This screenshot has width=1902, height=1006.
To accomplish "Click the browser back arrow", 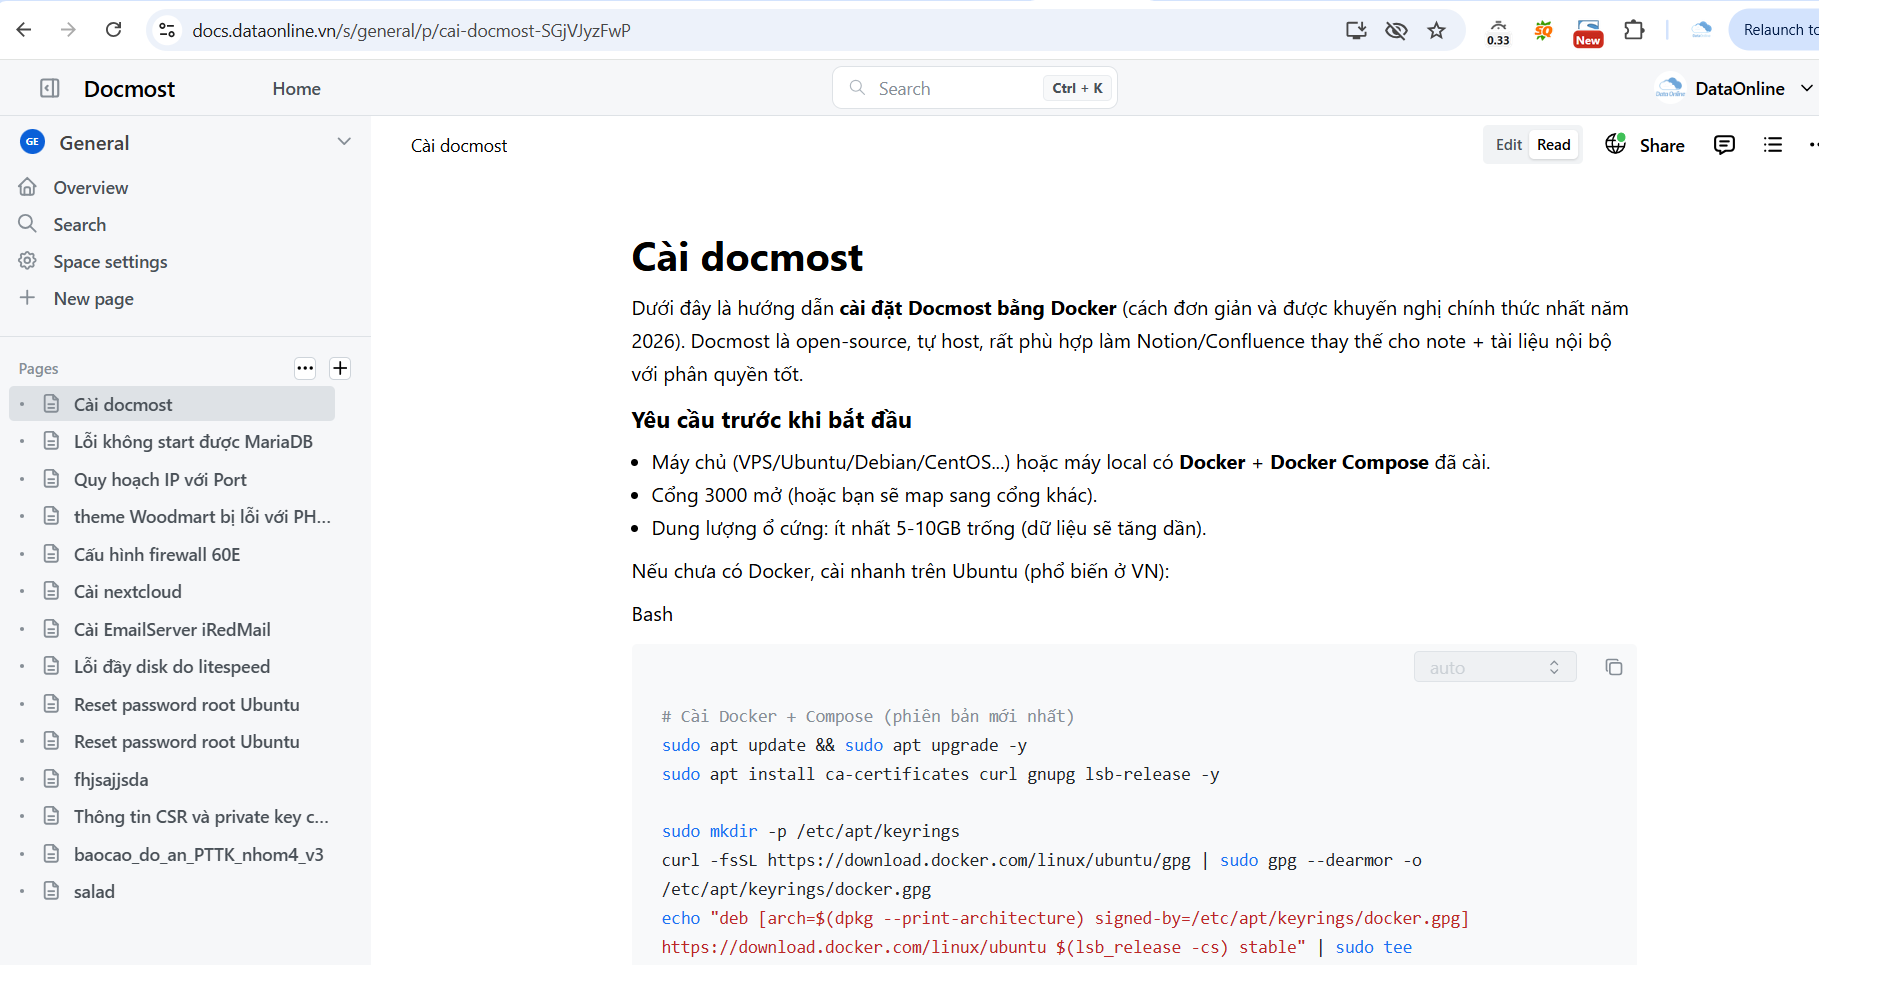I will coord(24,30).
